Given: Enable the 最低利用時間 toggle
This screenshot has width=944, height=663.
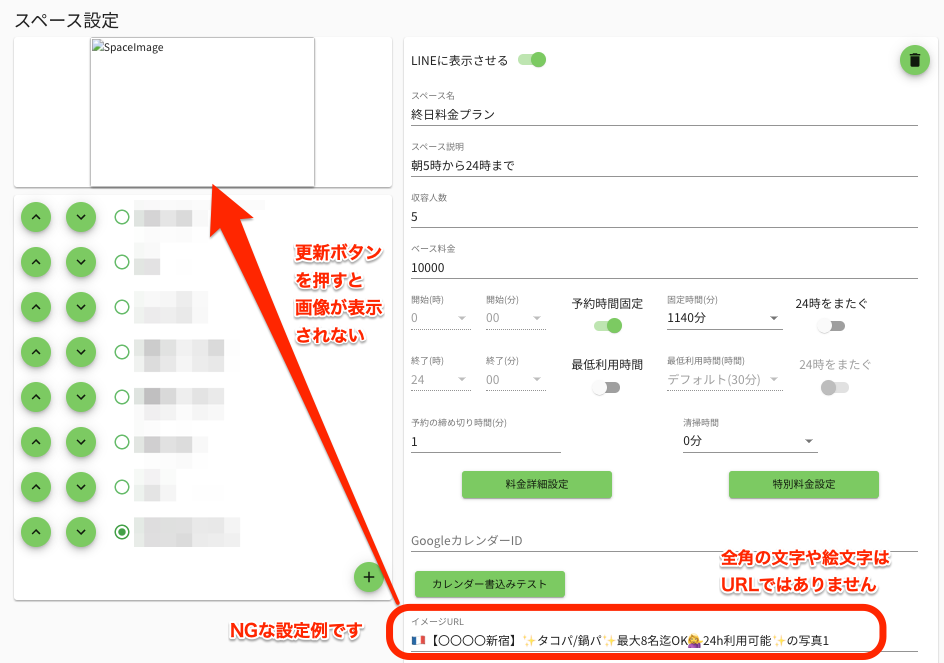Looking at the screenshot, I should 606,388.
